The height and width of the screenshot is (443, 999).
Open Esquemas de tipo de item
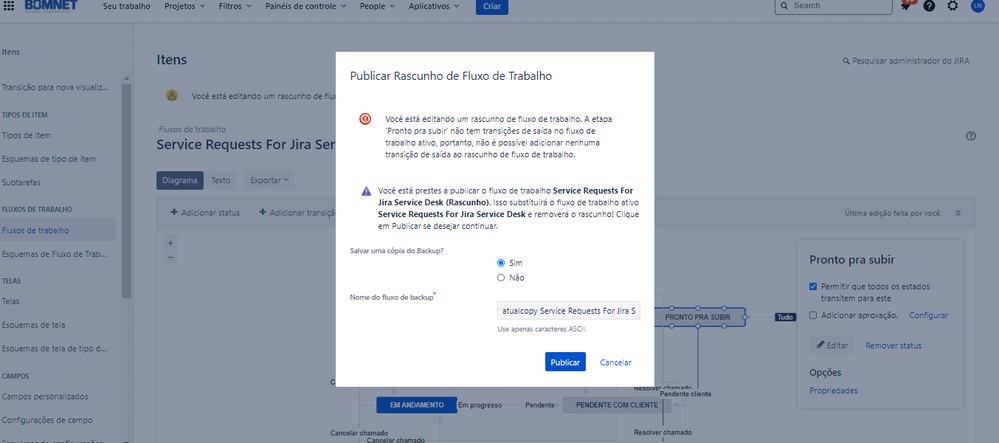49,159
